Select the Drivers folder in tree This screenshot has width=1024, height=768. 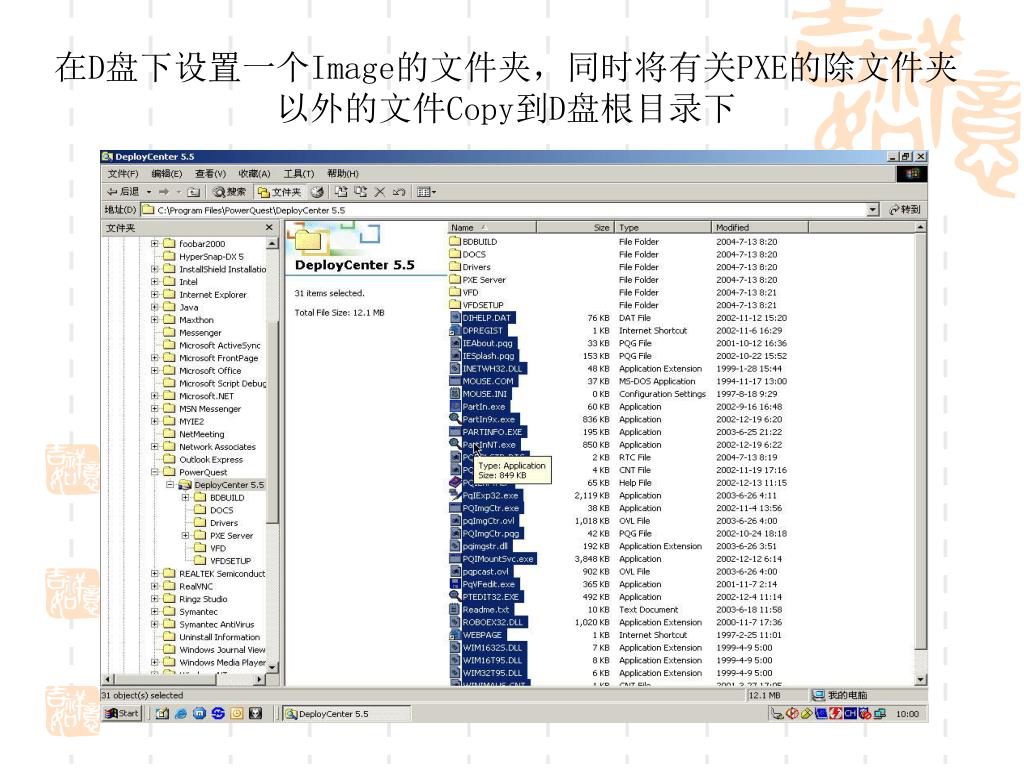[224, 522]
